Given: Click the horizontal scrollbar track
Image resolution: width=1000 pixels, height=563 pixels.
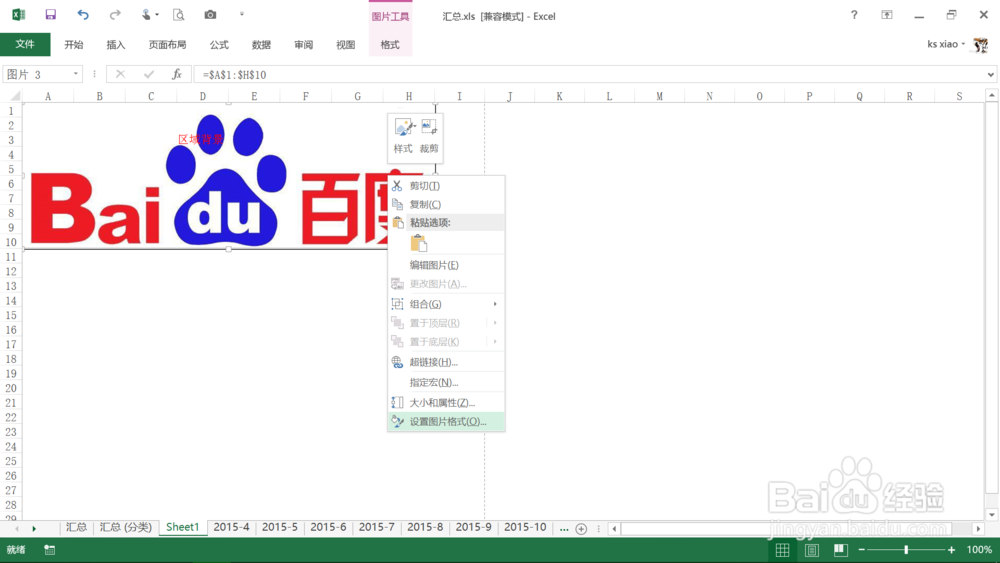Looking at the screenshot, I should click(x=795, y=529).
